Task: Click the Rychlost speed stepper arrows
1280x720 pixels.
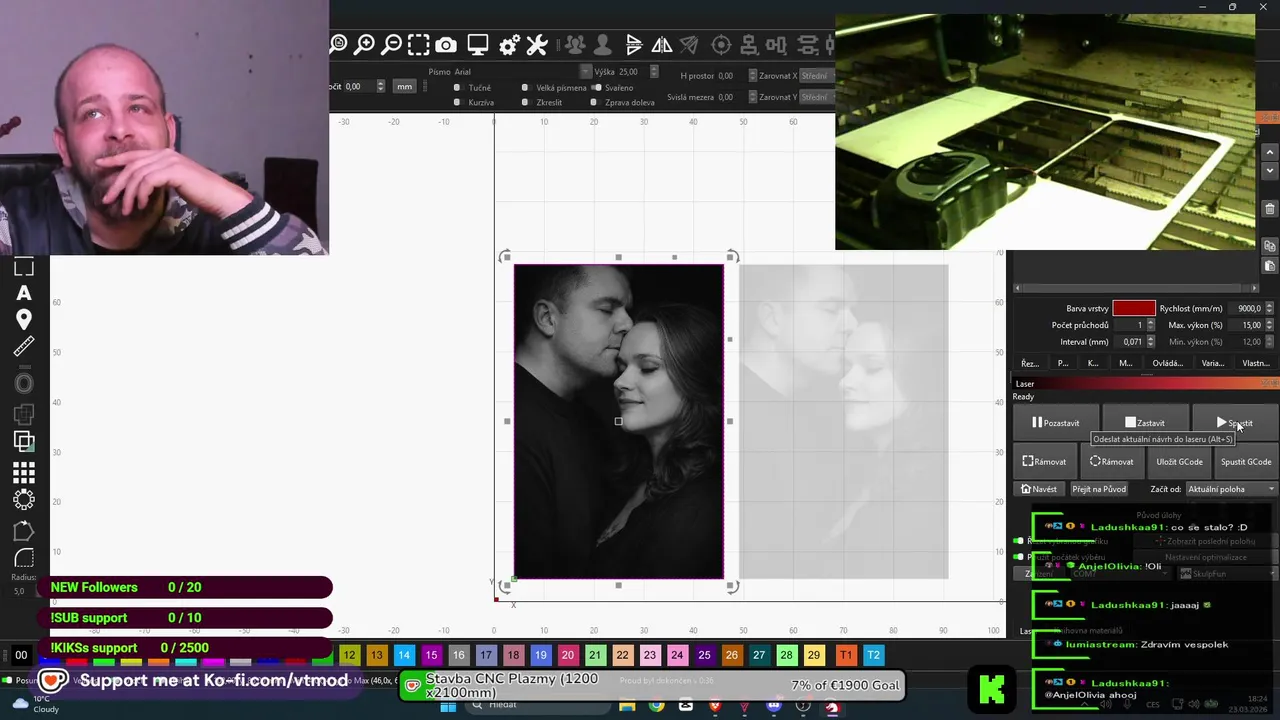Action: (x=1270, y=308)
